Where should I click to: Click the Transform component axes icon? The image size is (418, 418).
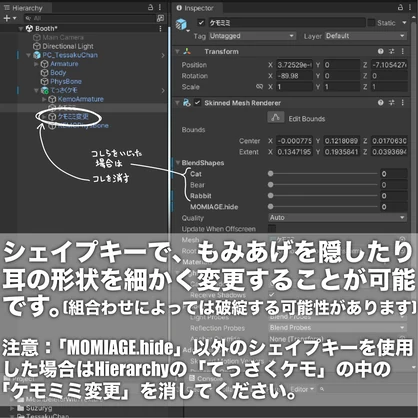(x=187, y=51)
